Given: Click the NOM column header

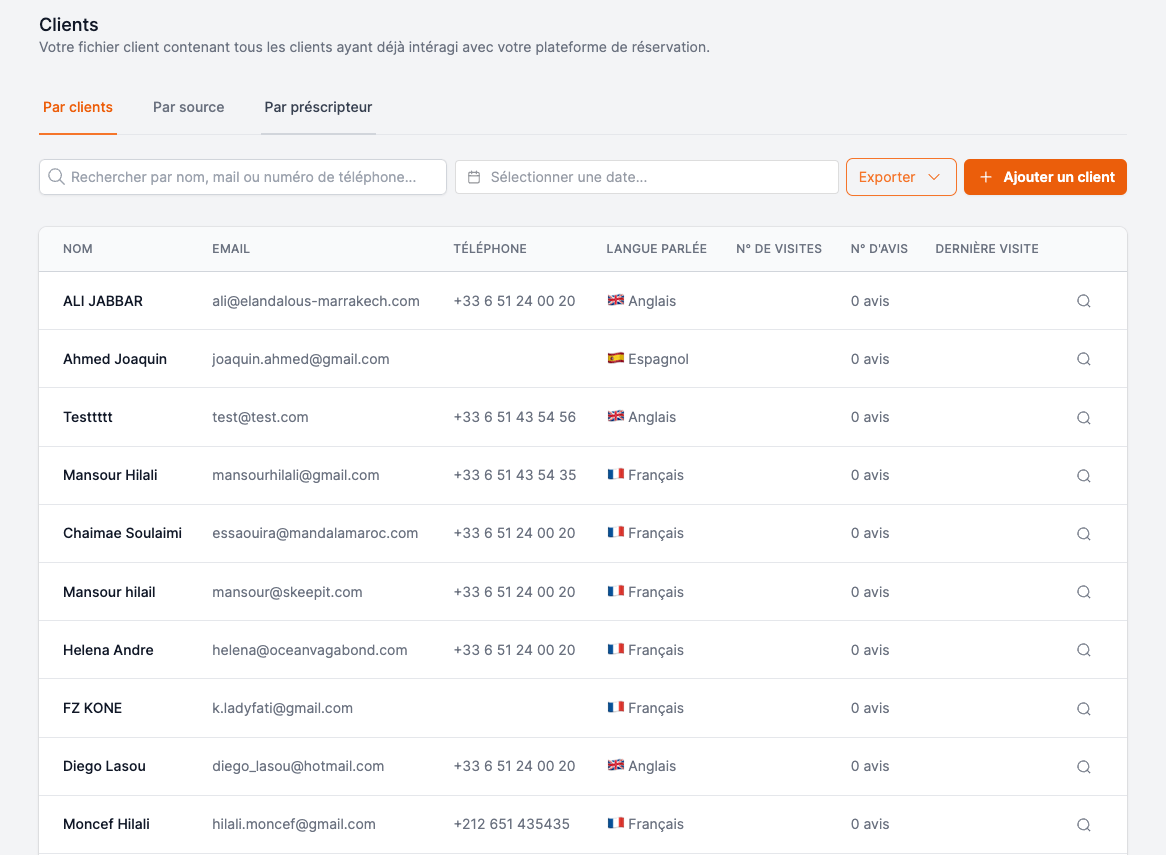Looking at the screenshot, I should [x=78, y=248].
